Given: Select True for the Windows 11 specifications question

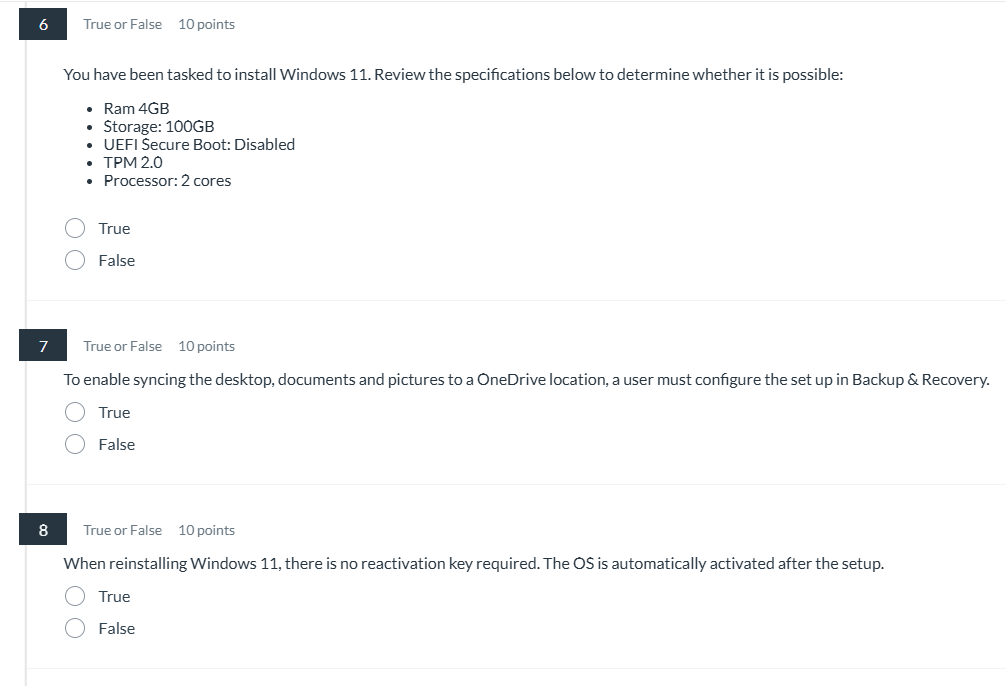Looking at the screenshot, I should coord(75,228).
